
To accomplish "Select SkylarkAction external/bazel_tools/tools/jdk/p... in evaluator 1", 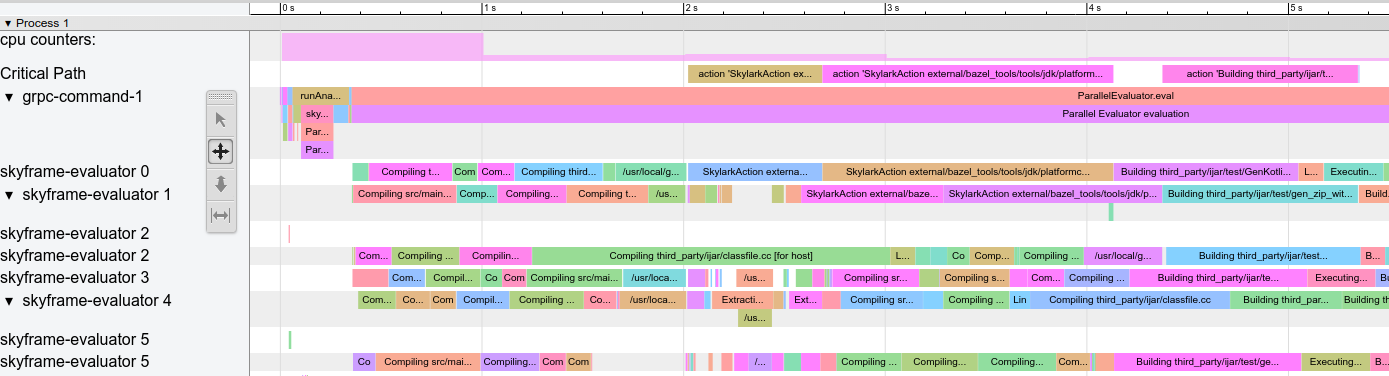I will (1052, 194).
